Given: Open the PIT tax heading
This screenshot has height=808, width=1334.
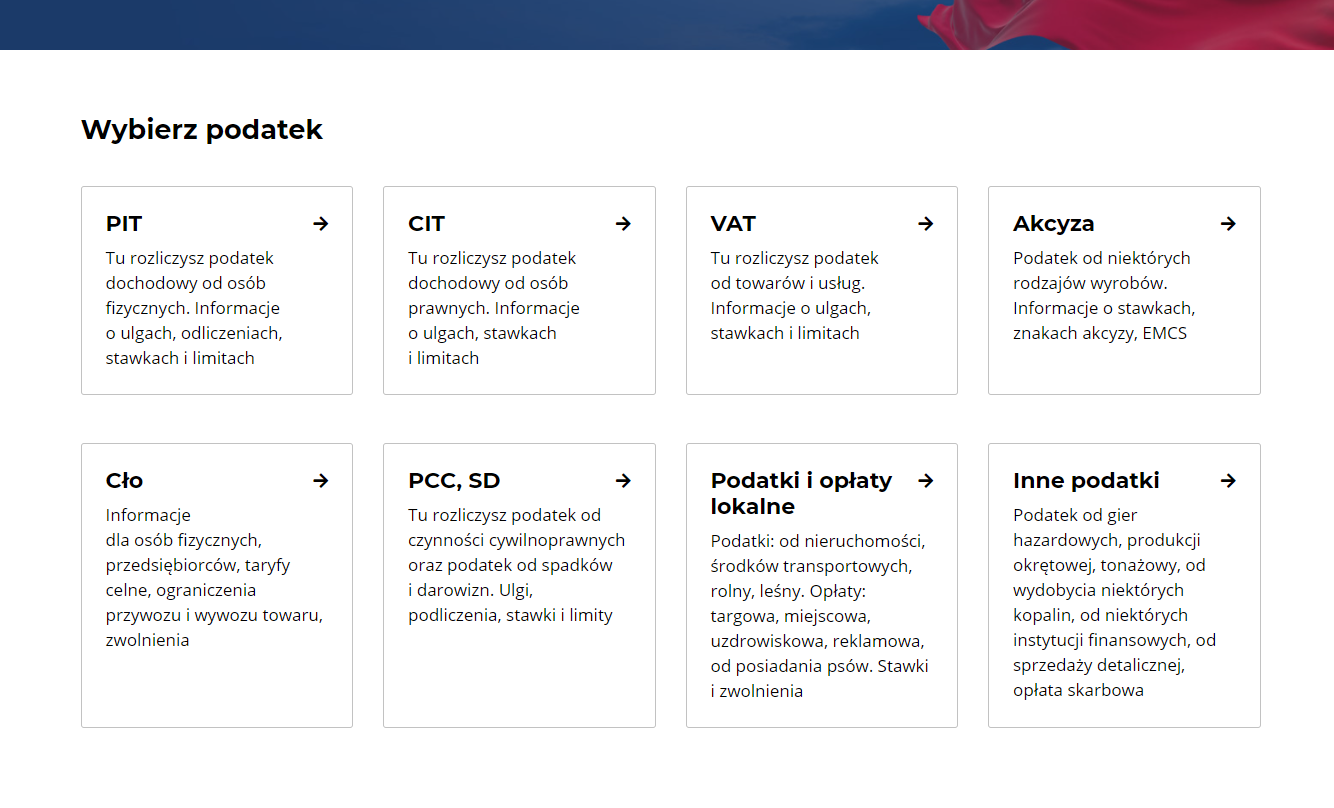Looking at the screenshot, I should 124,224.
